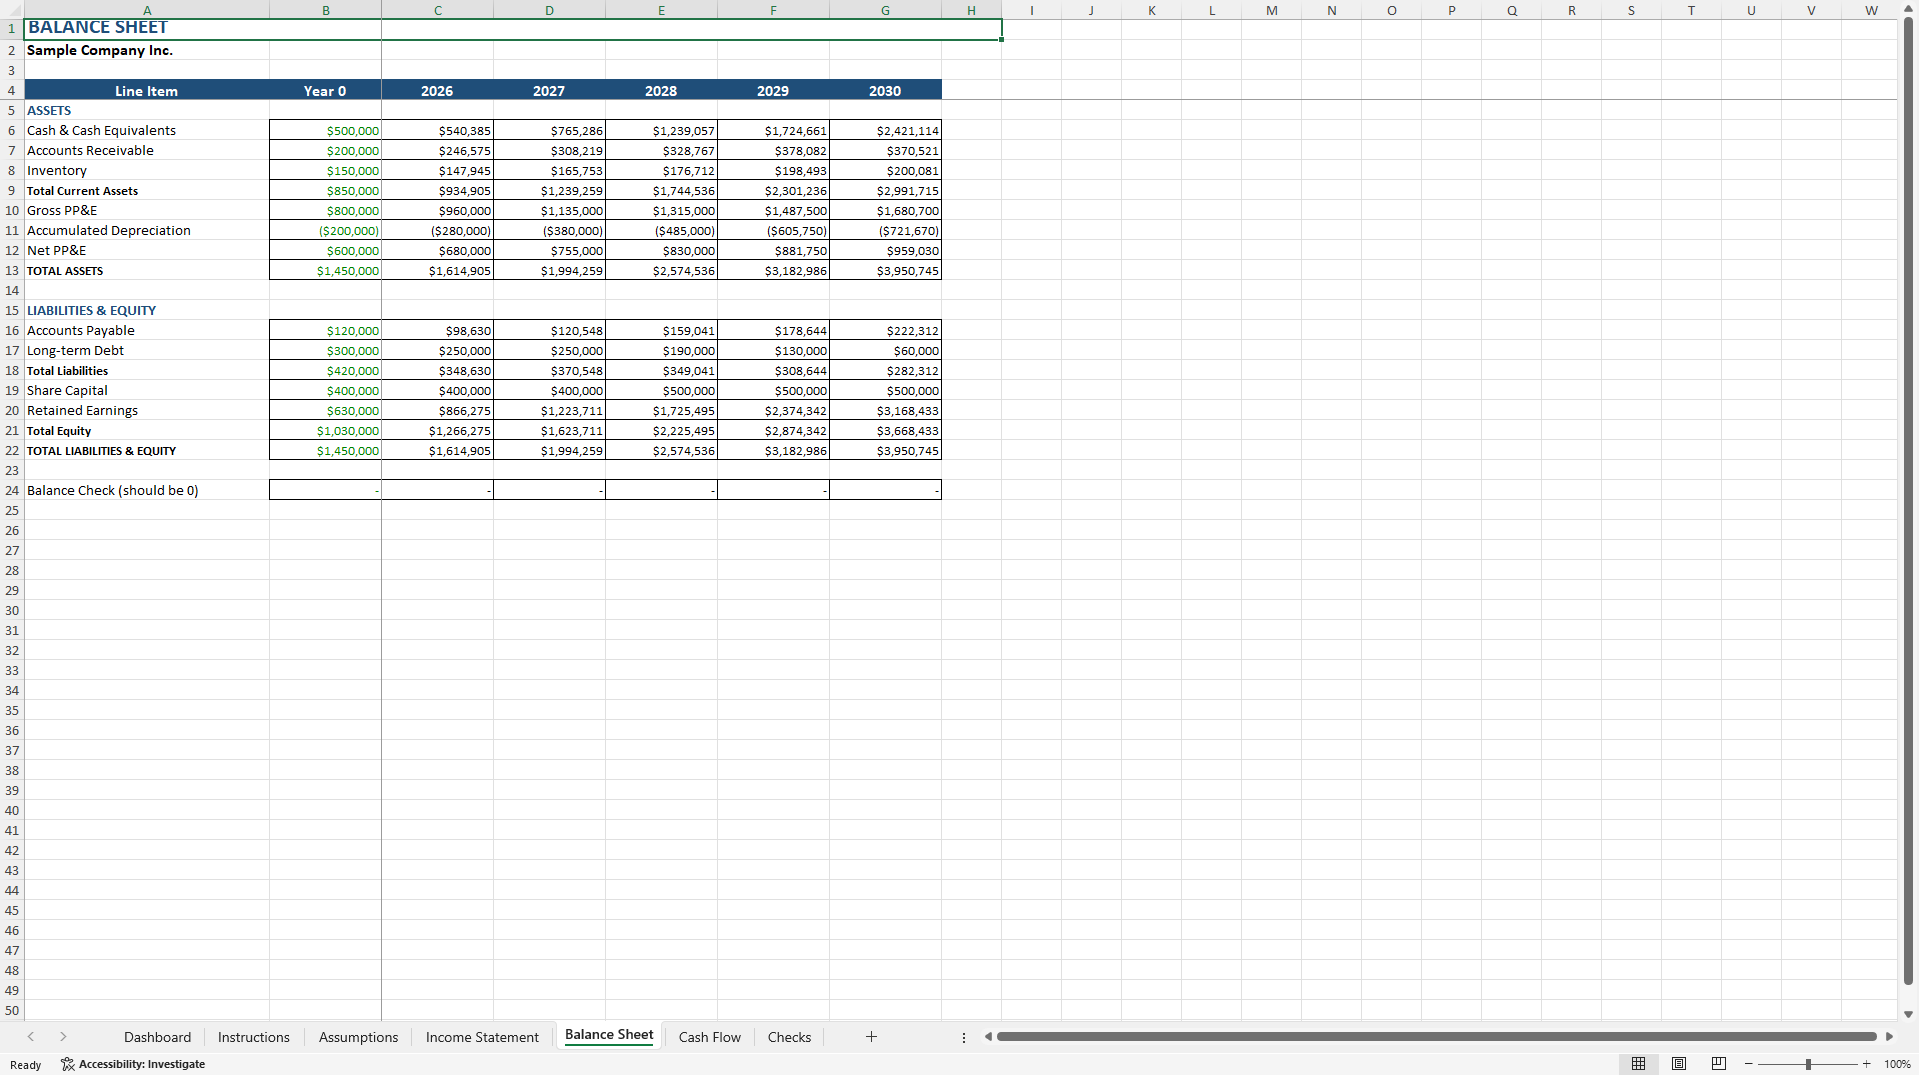Select Gross PP&E 2027 value $1,135,000
This screenshot has width=1919, height=1075.
(x=549, y=210)
